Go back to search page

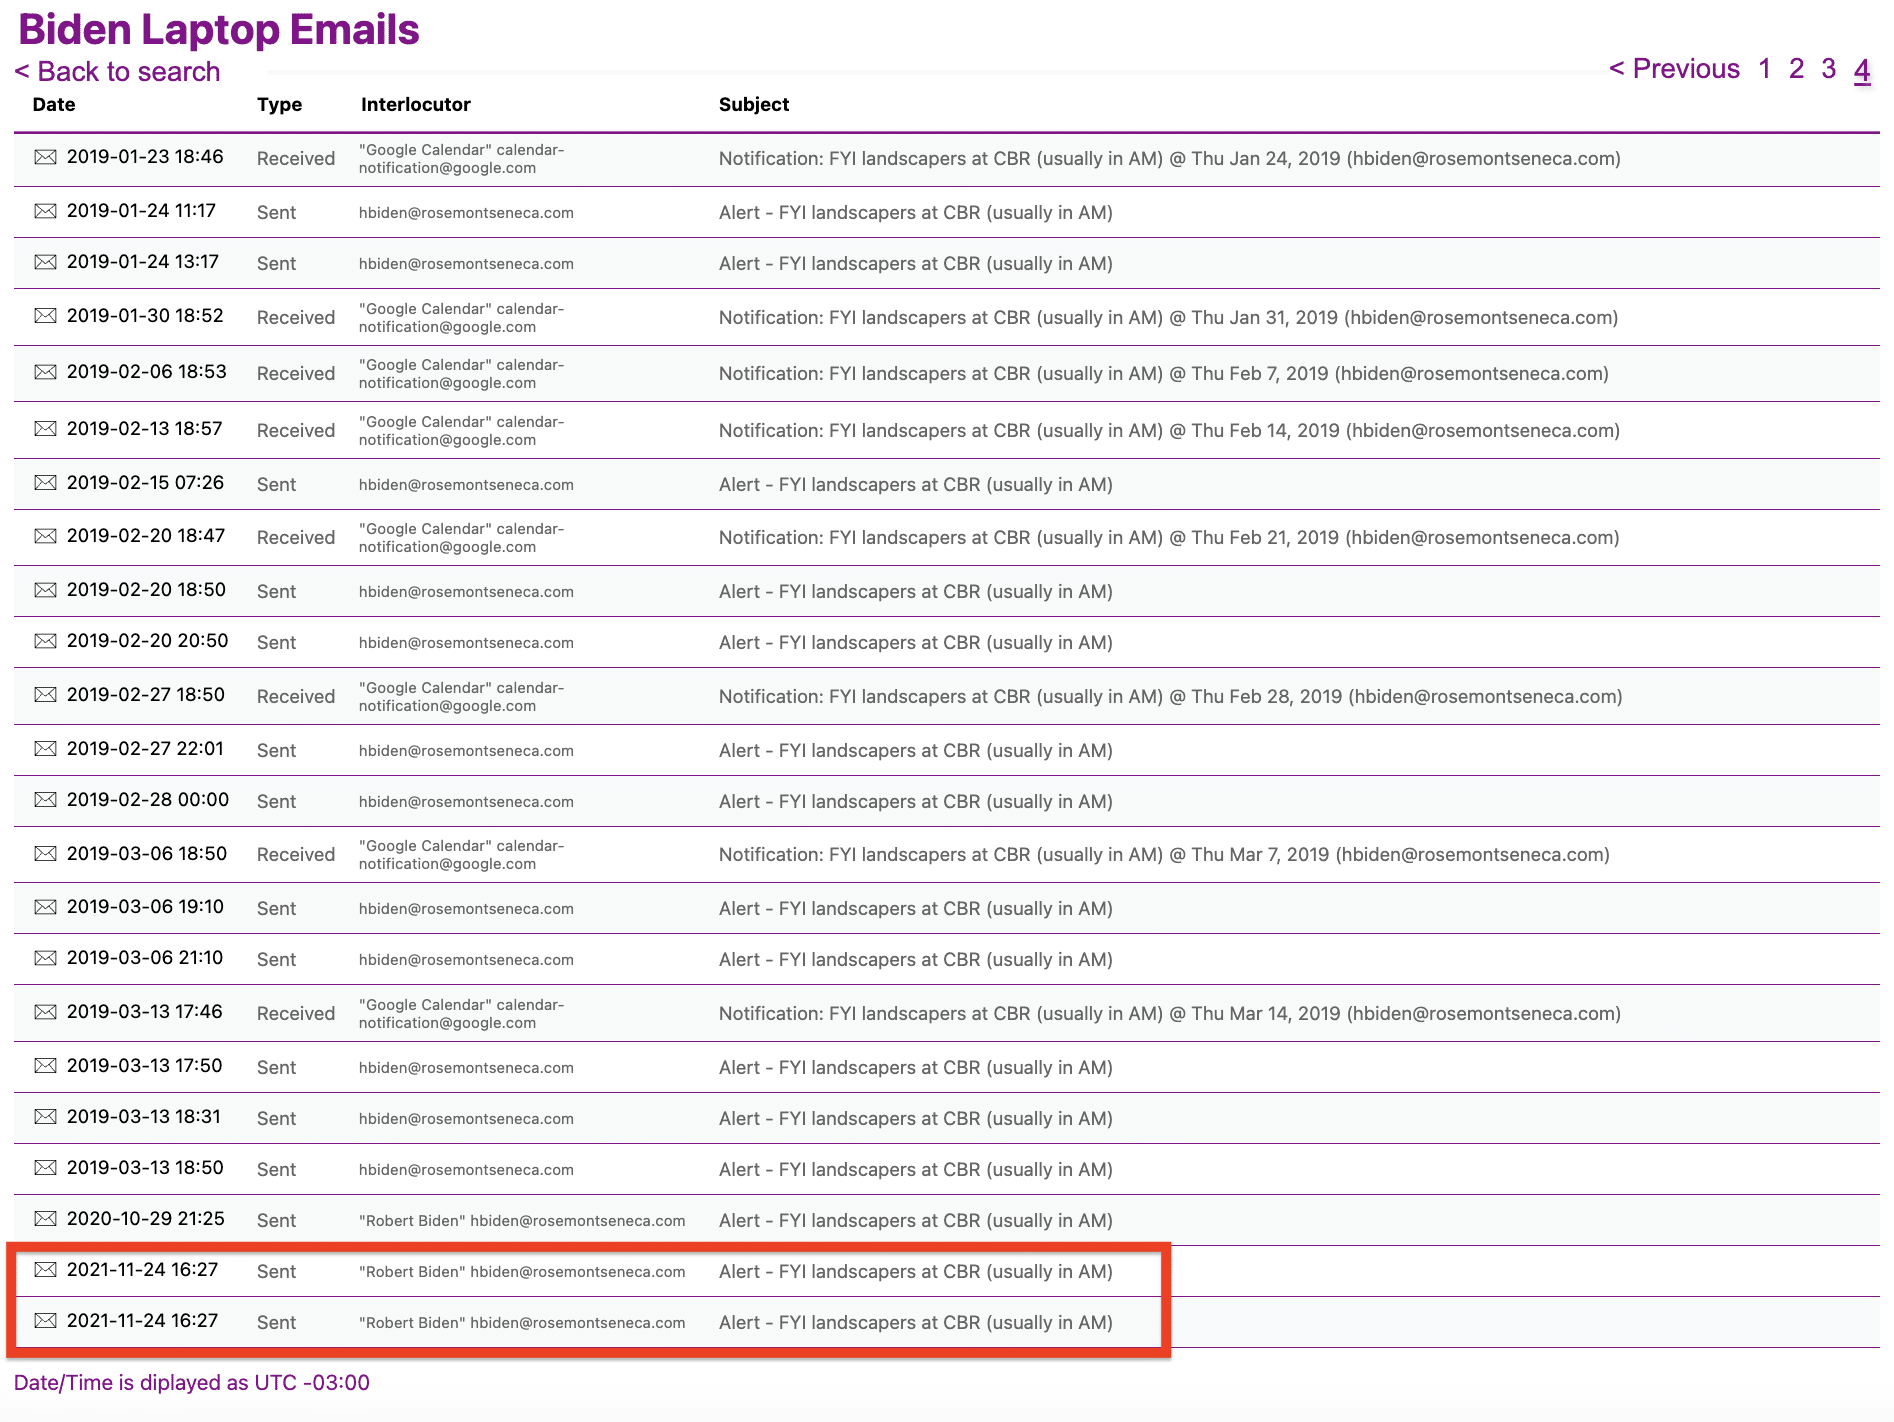pyautogui.click(x=117, y=72)
